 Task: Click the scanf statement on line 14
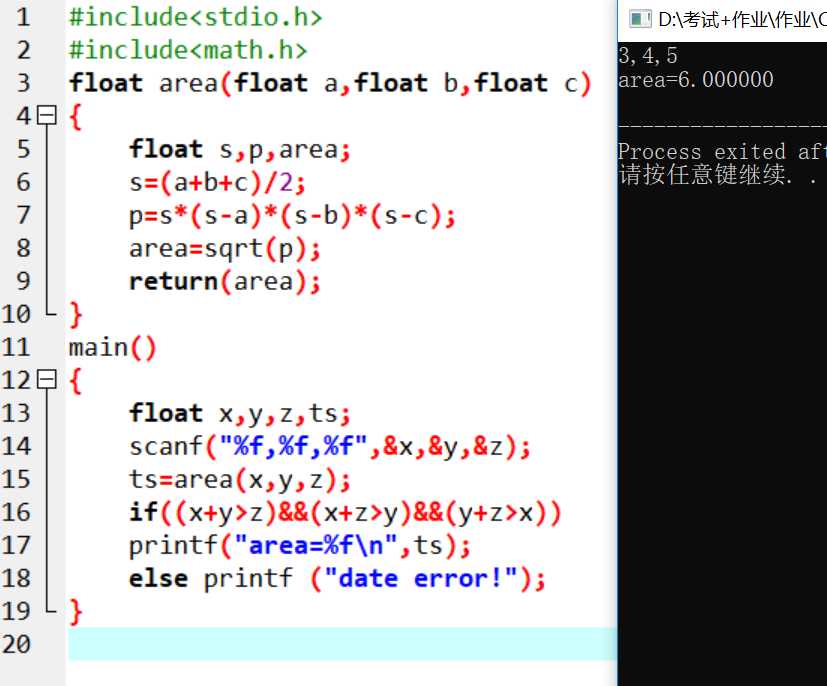(330, 447)
